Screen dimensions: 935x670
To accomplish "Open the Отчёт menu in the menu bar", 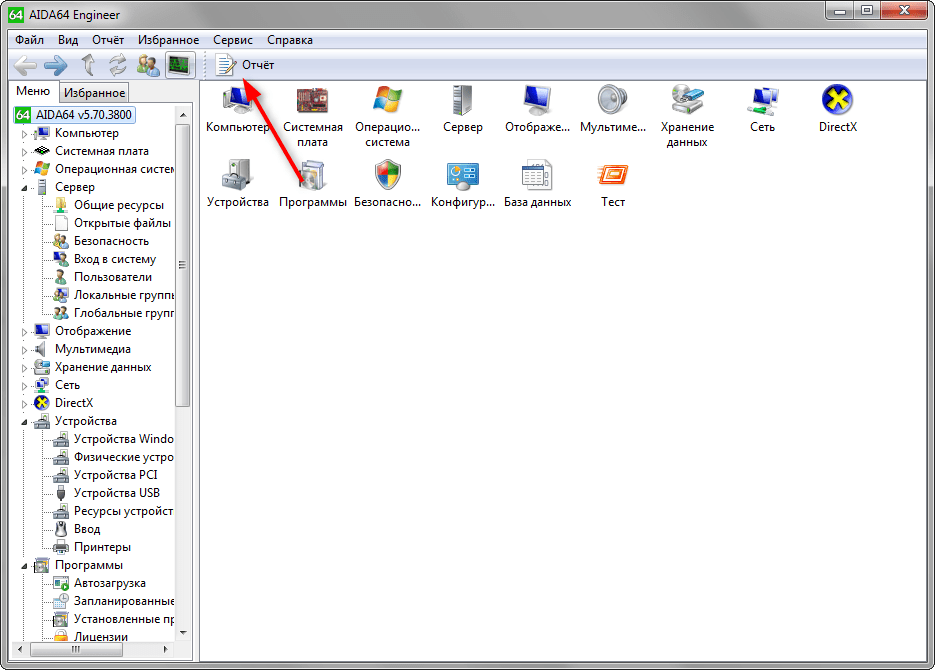I will pos(108,40).
